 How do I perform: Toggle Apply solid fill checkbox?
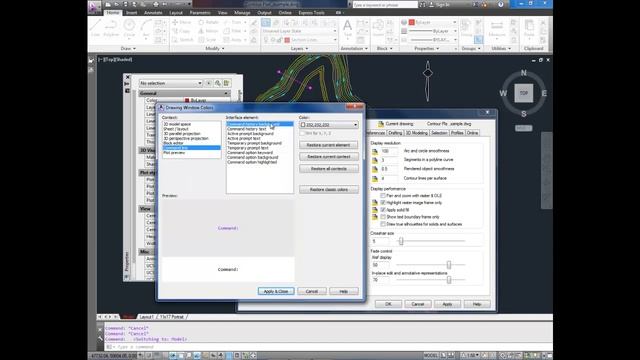pos(383,210)
